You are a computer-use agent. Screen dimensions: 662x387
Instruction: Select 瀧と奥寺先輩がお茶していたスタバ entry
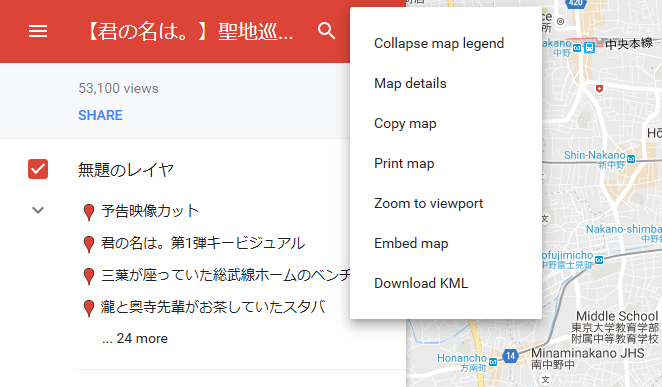click(213, 307)
